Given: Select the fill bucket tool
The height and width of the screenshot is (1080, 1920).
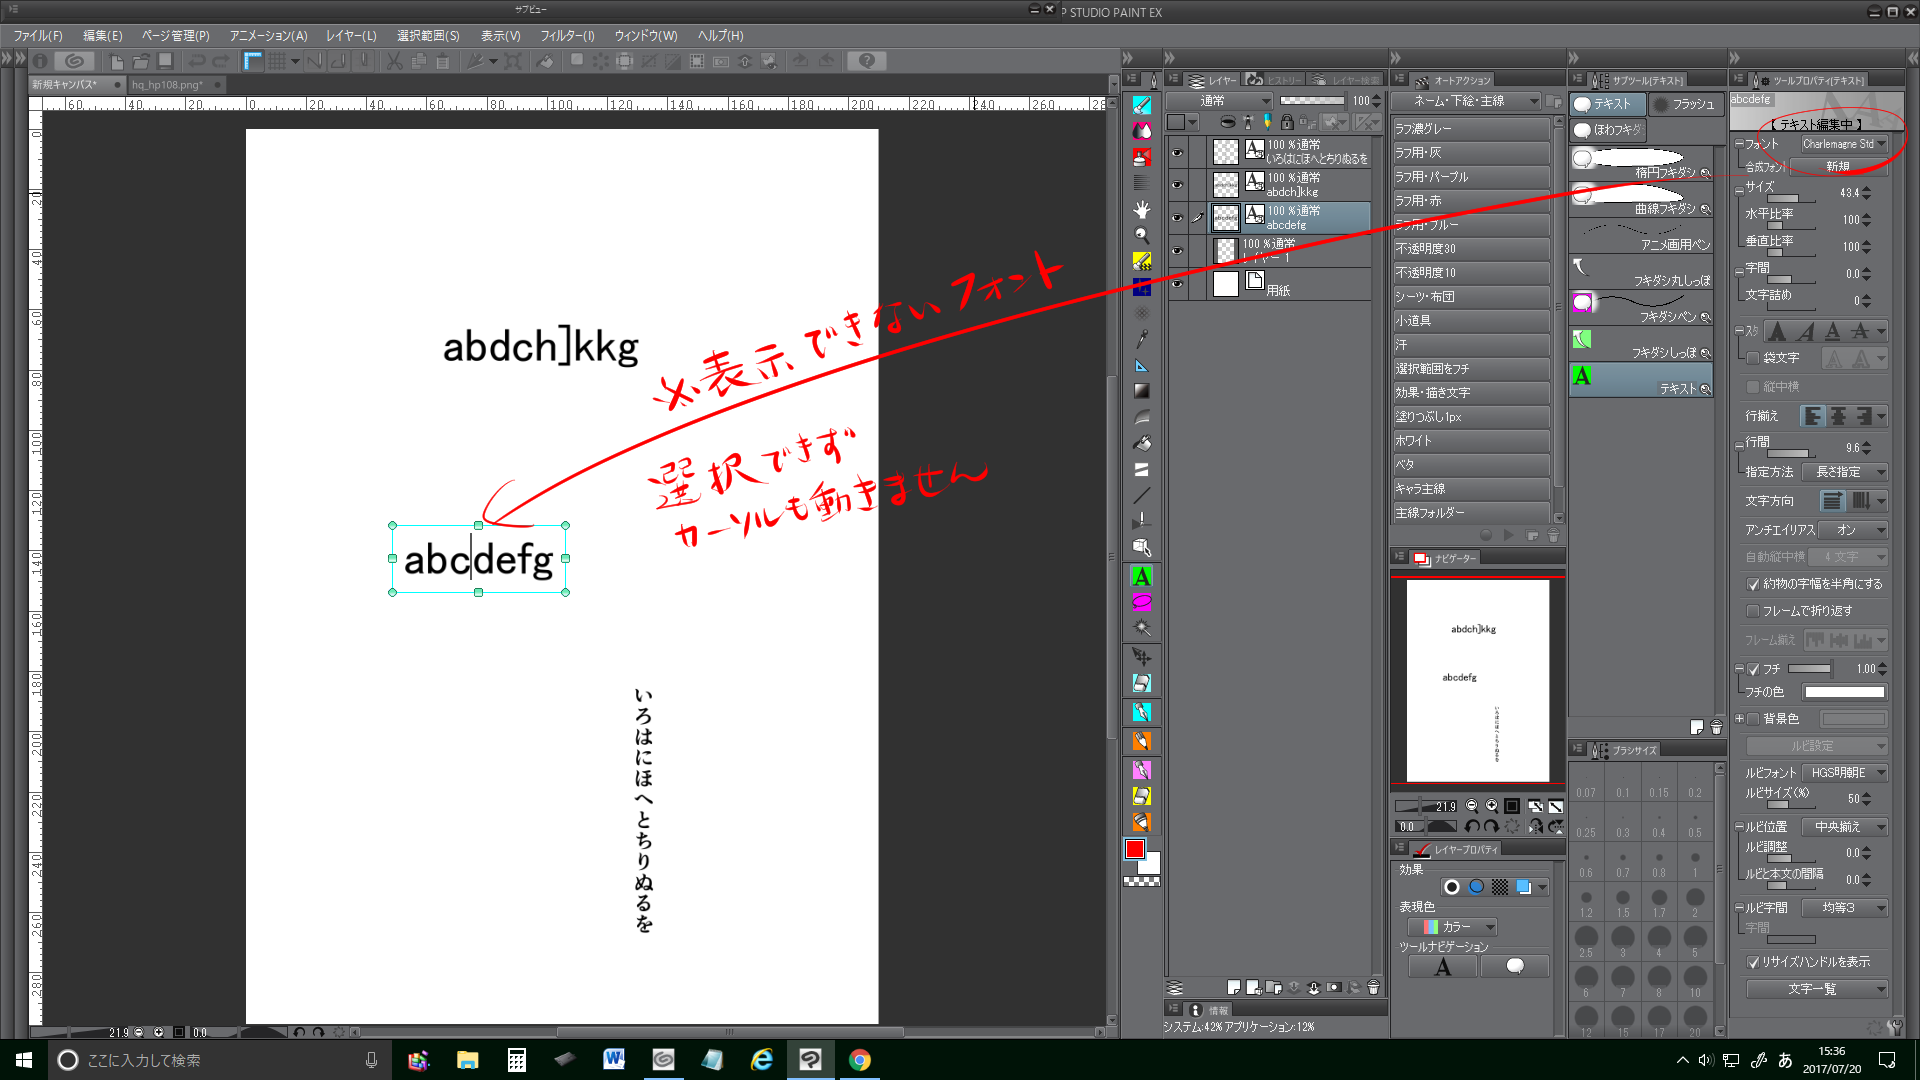Looking at the screenshot, I should coord(1141,443).
